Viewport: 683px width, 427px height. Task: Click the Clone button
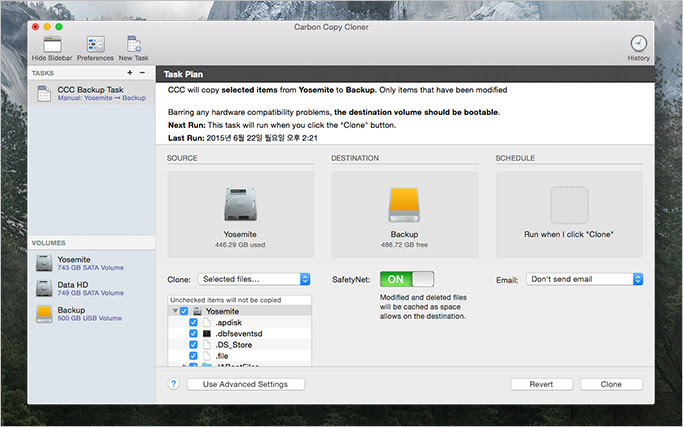(611, 384)
